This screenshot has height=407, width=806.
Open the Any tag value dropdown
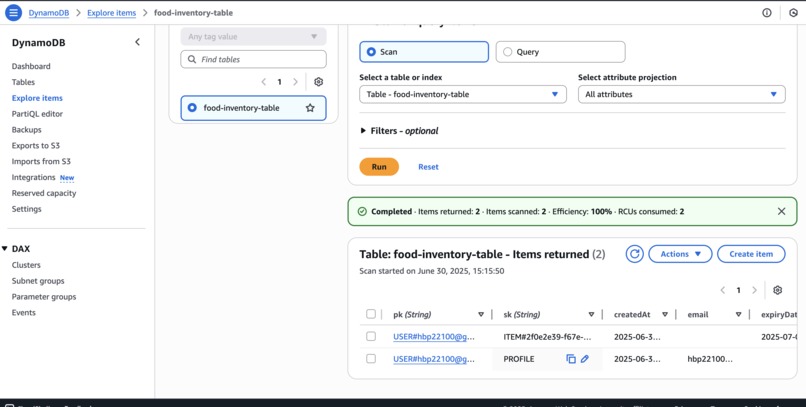(253, 36)
